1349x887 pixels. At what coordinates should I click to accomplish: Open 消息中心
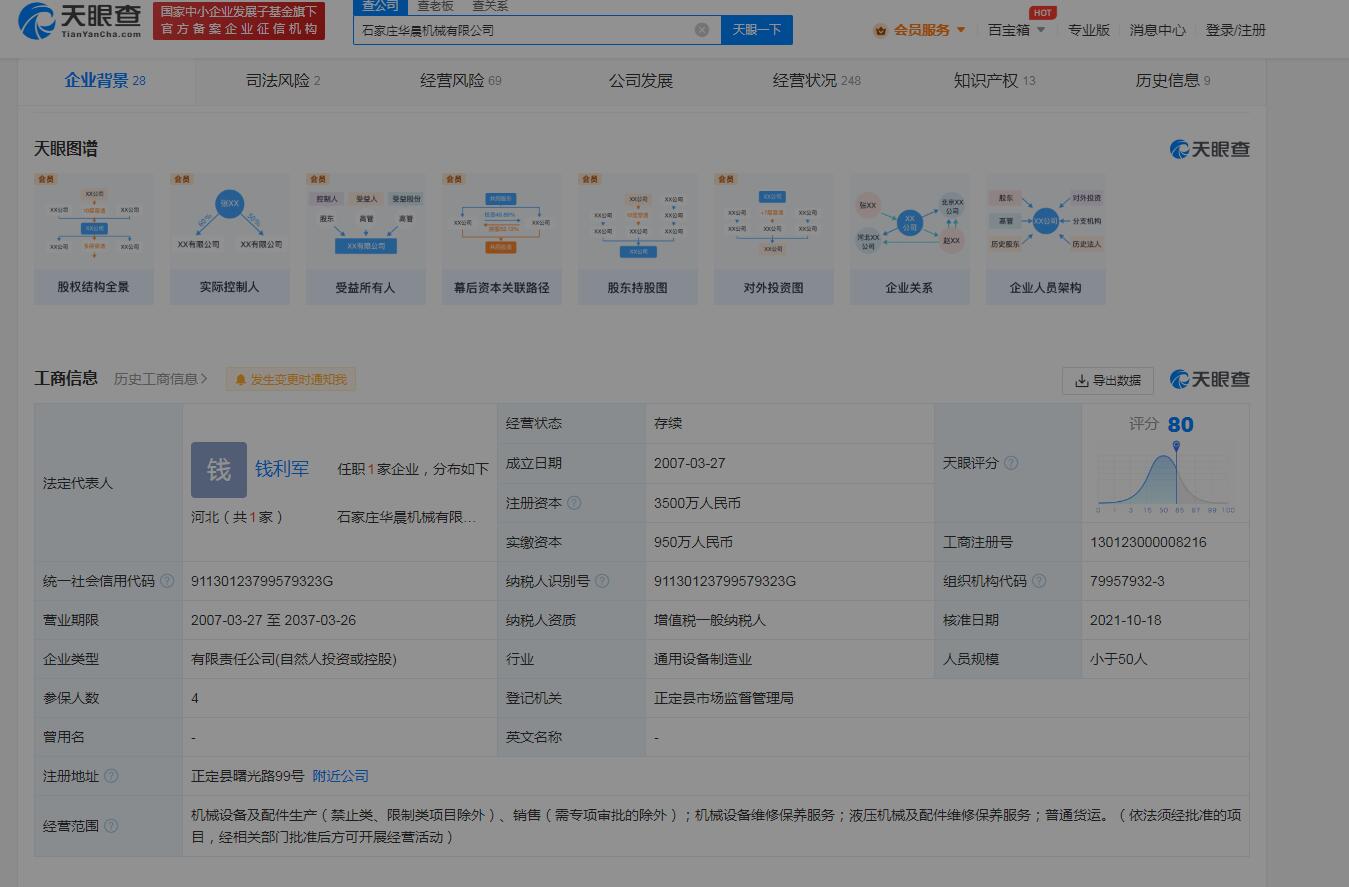click(x=1157, y=30)
